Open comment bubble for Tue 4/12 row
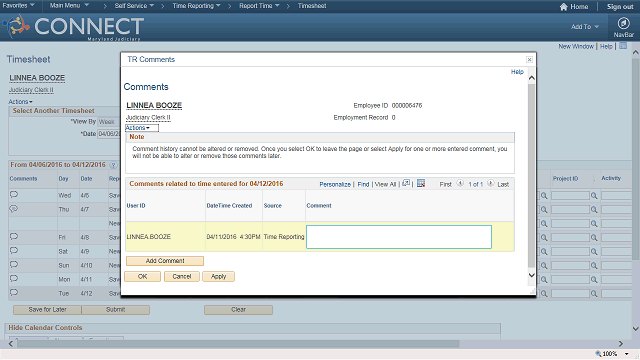Viewport: 640px width, 360px height. click(x=14, y=293)
